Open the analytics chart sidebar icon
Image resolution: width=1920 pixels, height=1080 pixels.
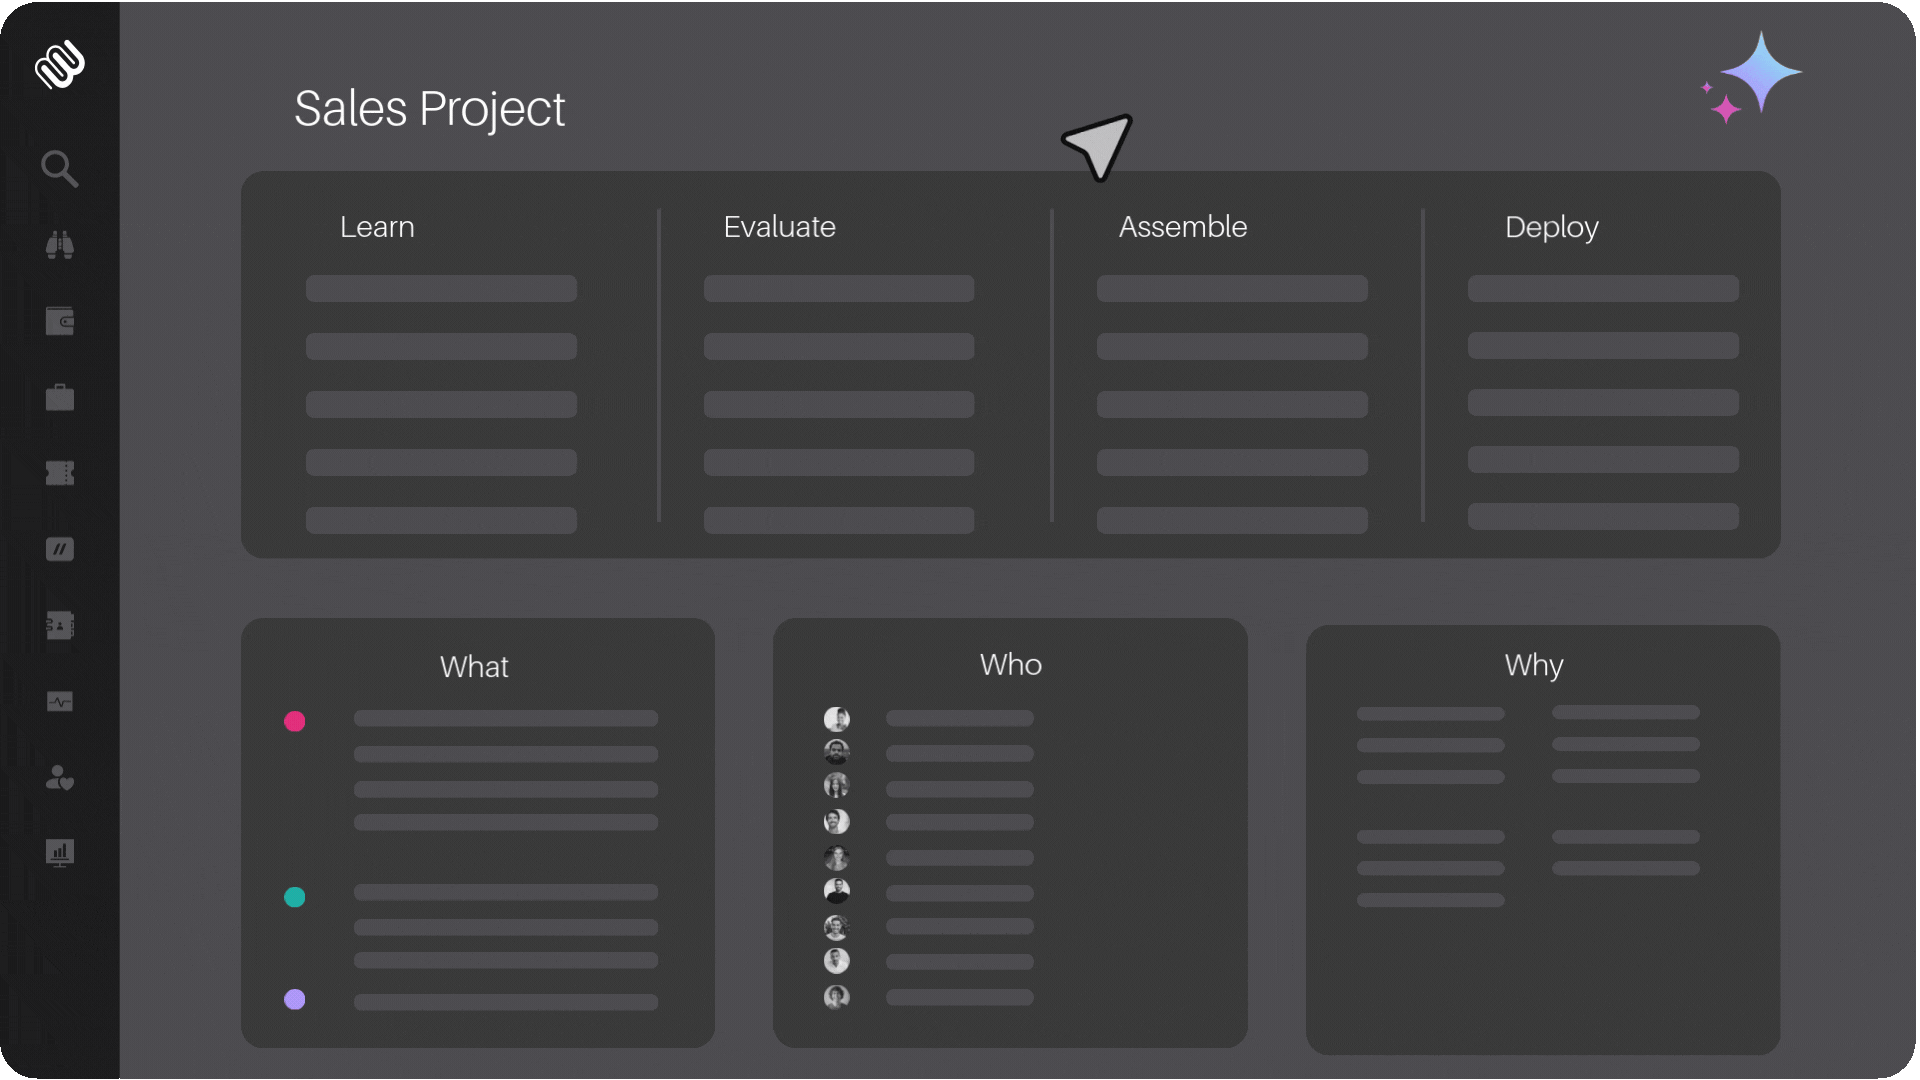pyautogui.click(x=59, y=853)
